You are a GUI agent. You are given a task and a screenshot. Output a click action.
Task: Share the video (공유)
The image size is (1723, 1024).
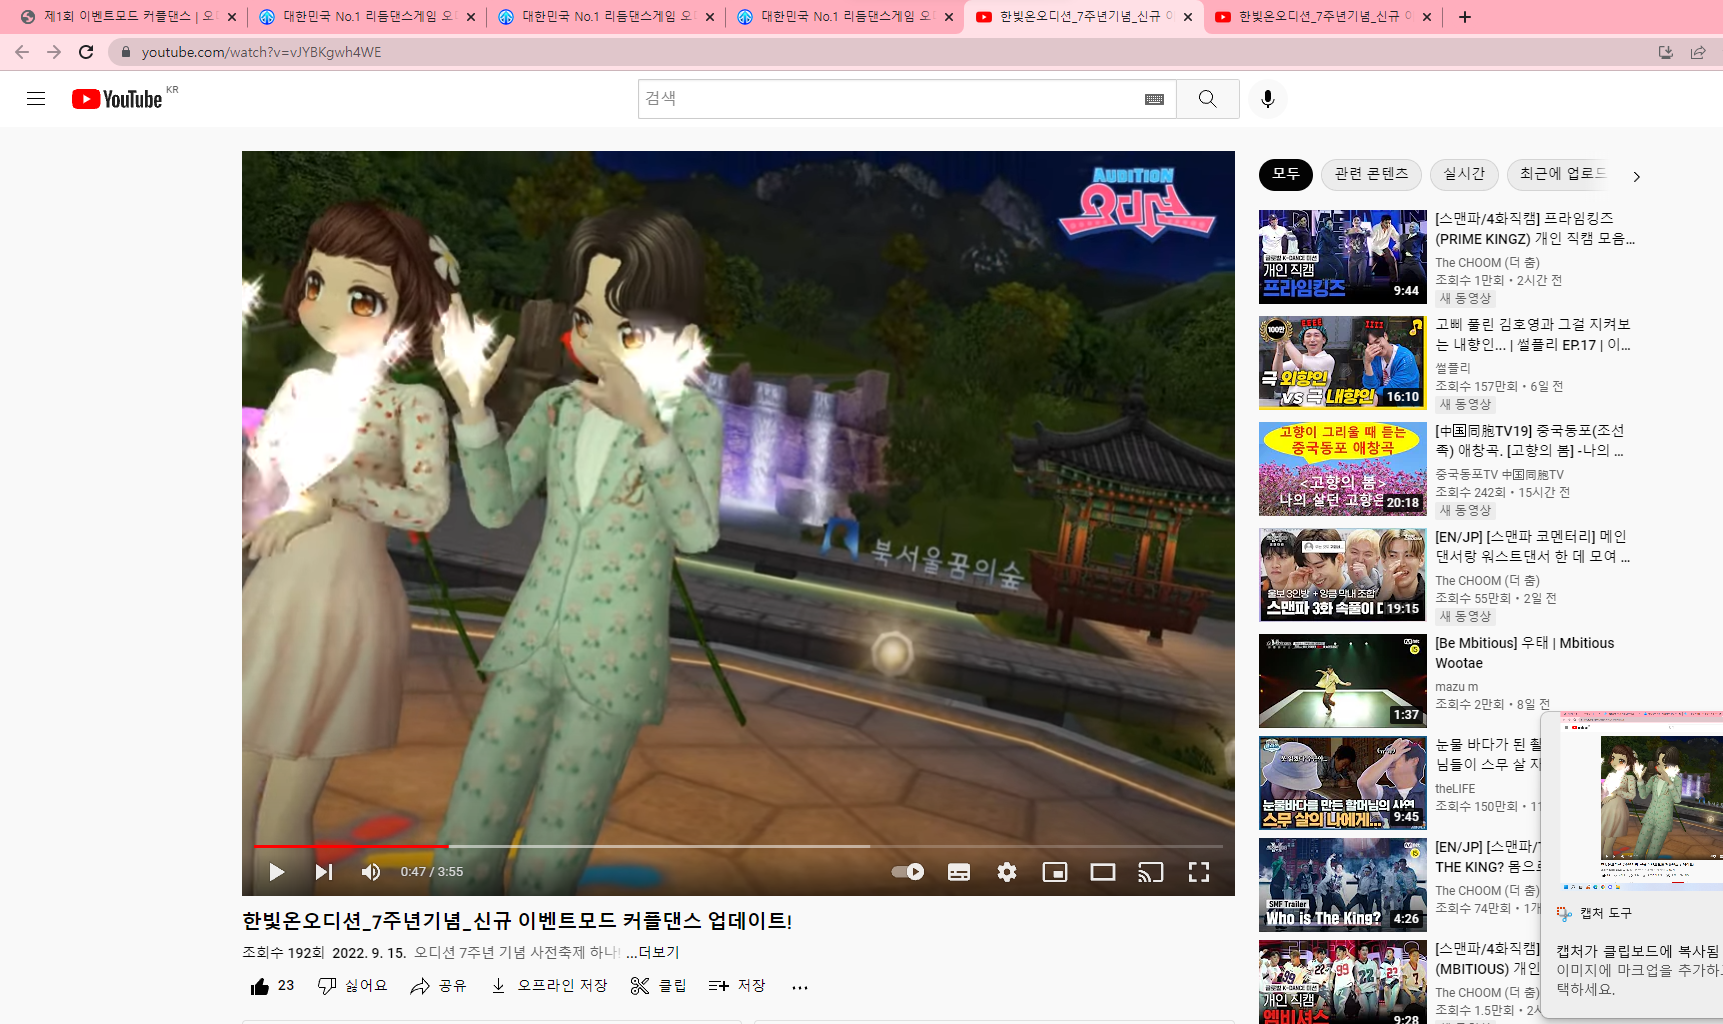[x=439, y=986]
